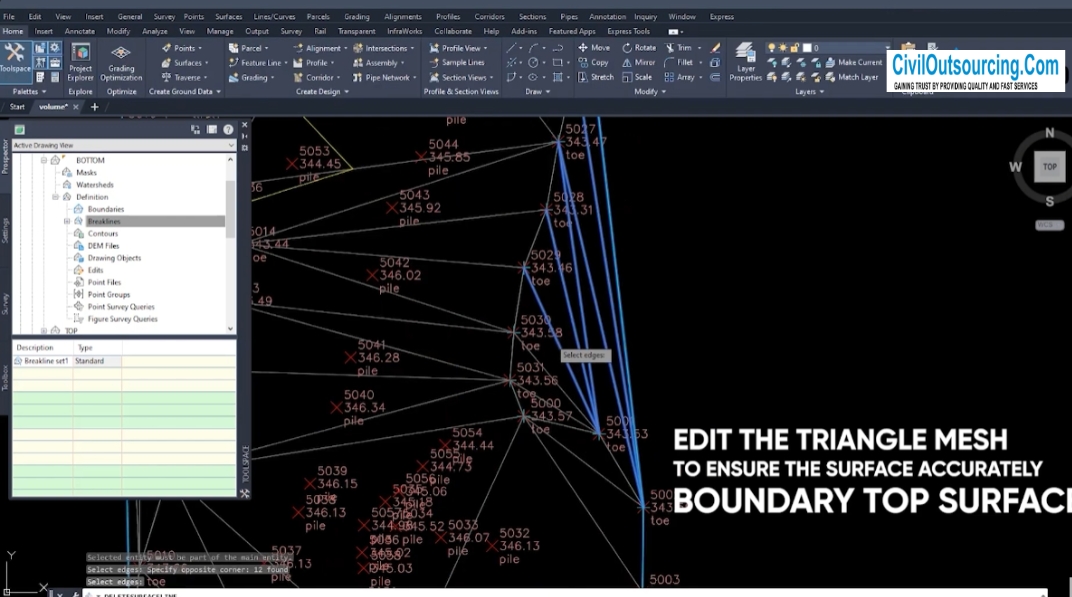Switch to the Annotate ribbon tab
This screenshot has width=1072, height=597.
pos(79,31)
